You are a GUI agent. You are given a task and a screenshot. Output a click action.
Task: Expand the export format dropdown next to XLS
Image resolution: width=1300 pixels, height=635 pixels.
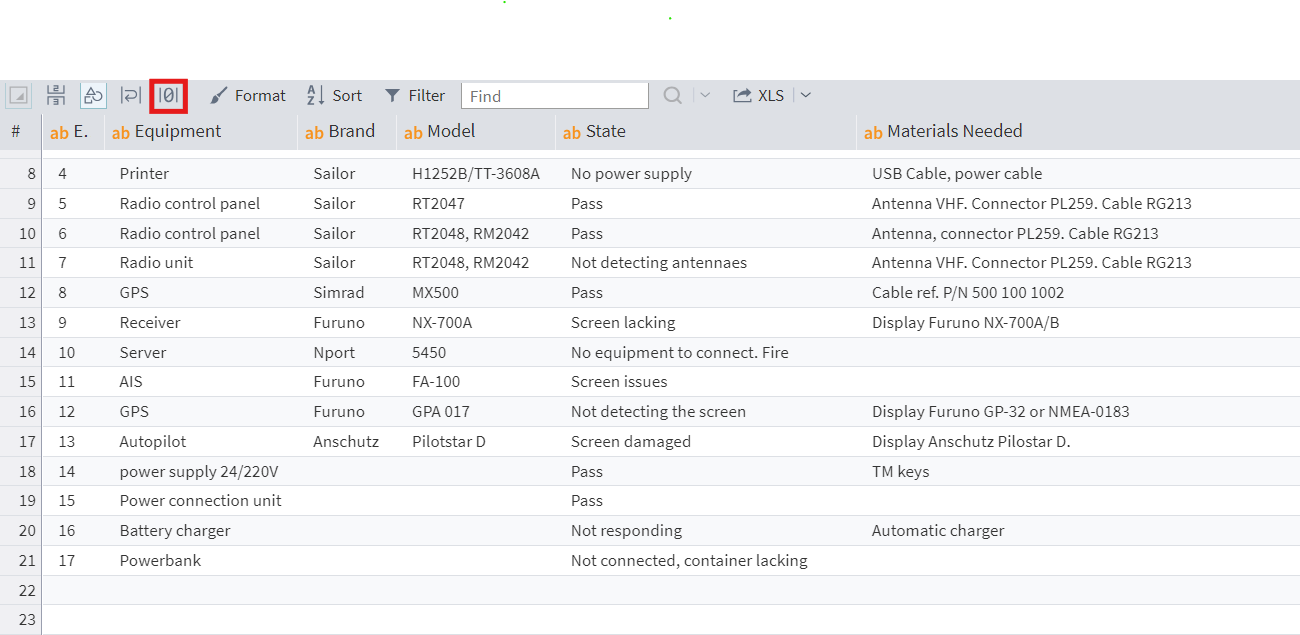tap(806, 96)
